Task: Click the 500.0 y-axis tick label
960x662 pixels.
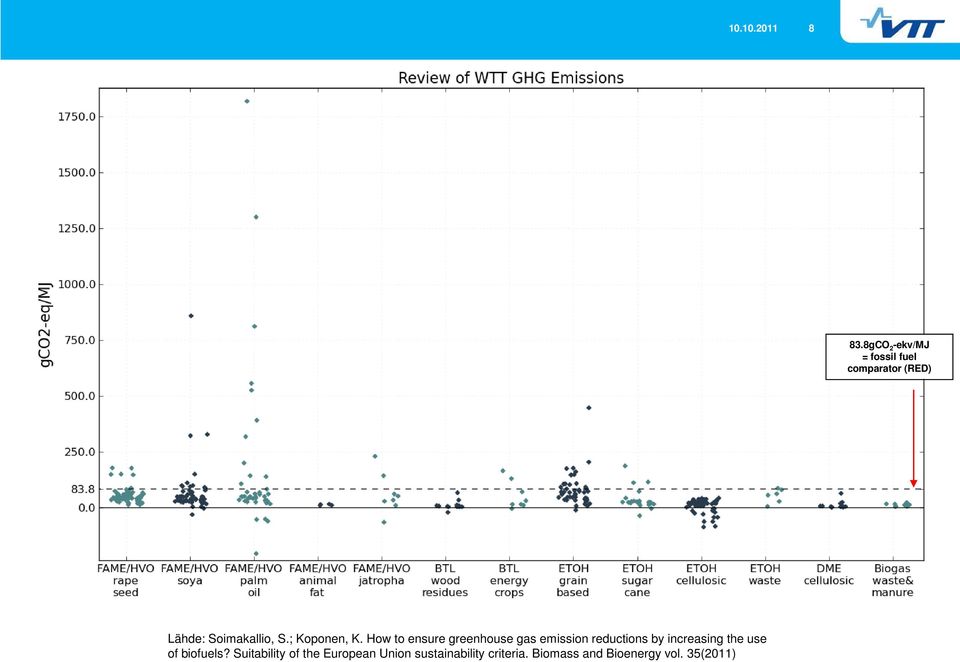Action: 80,396
